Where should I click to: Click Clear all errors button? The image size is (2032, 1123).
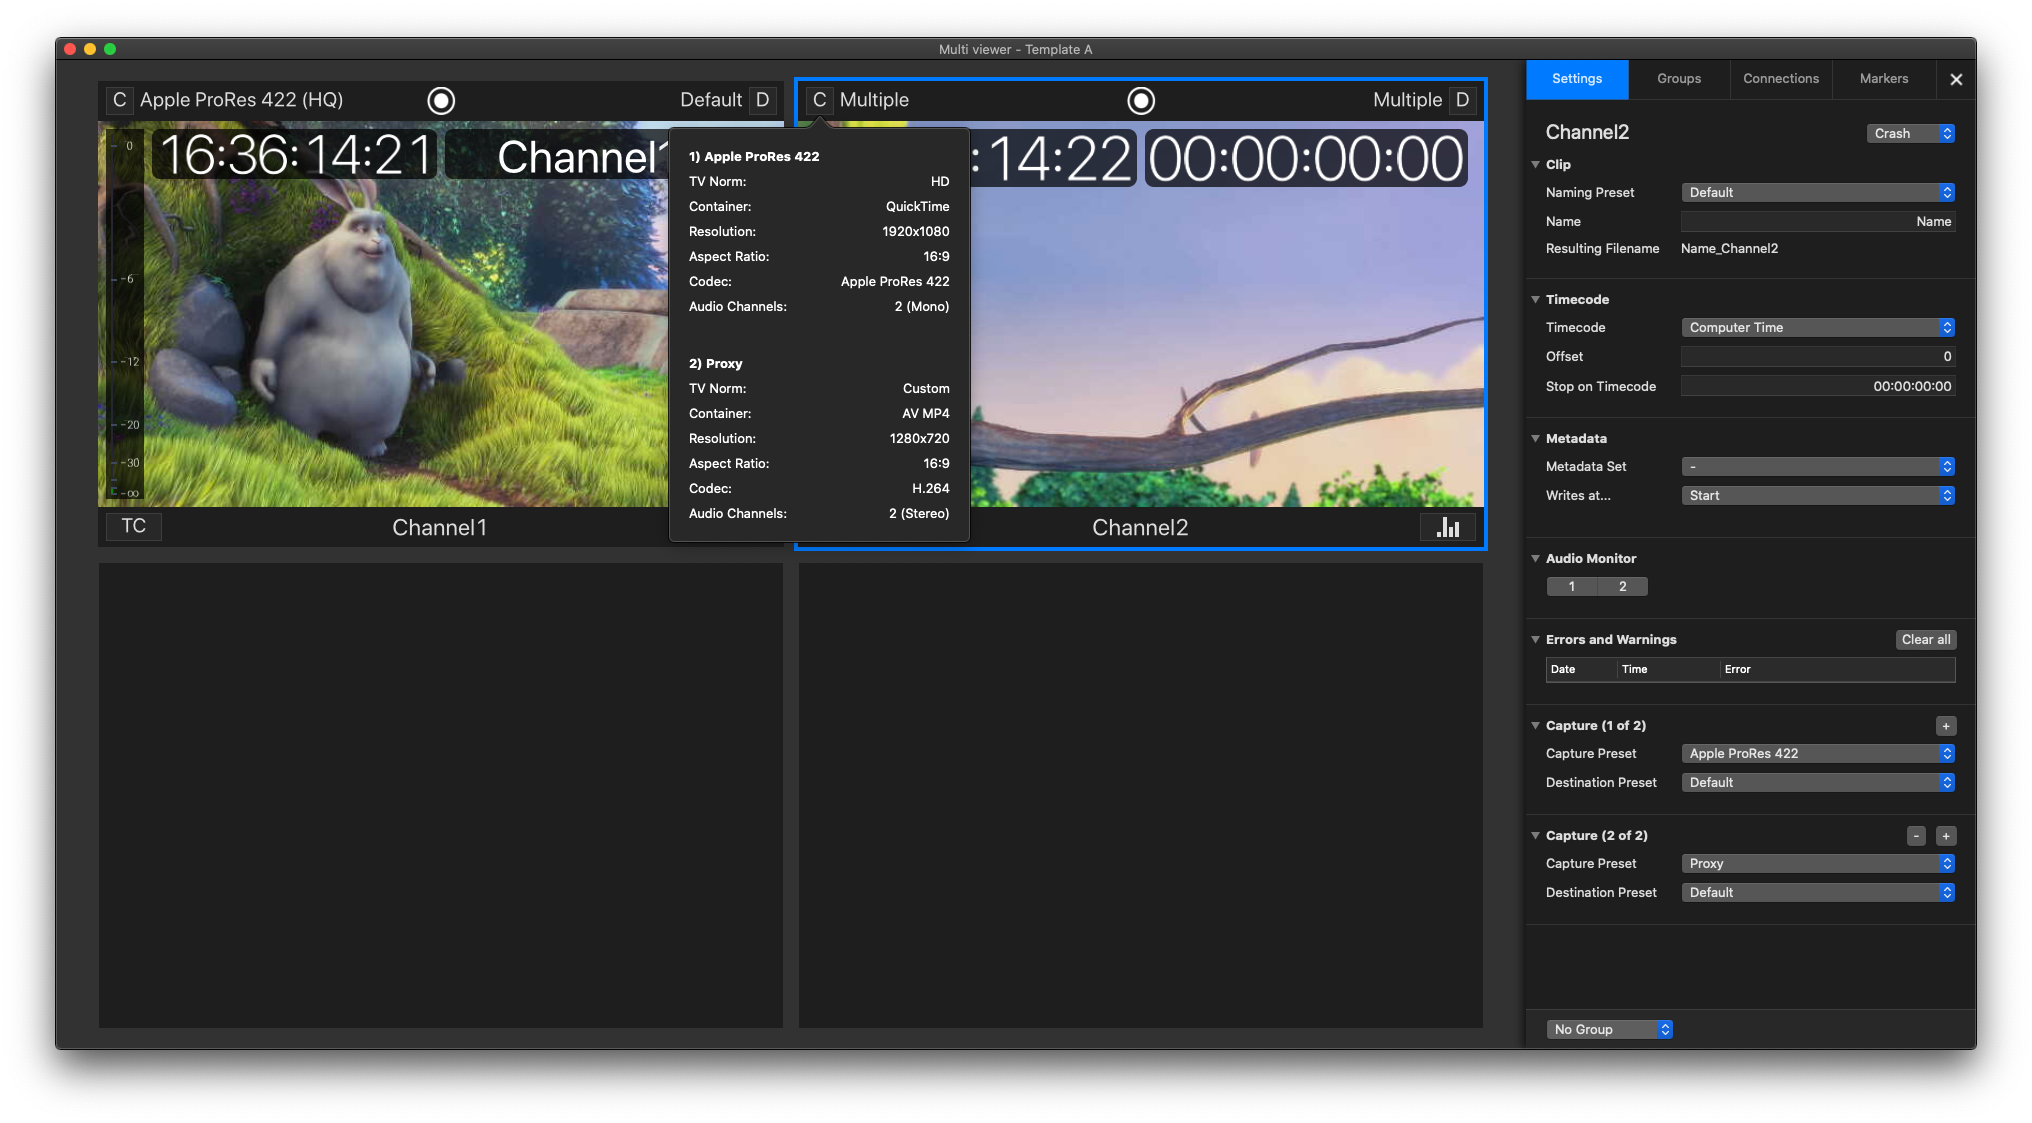tap(1926, 640)
